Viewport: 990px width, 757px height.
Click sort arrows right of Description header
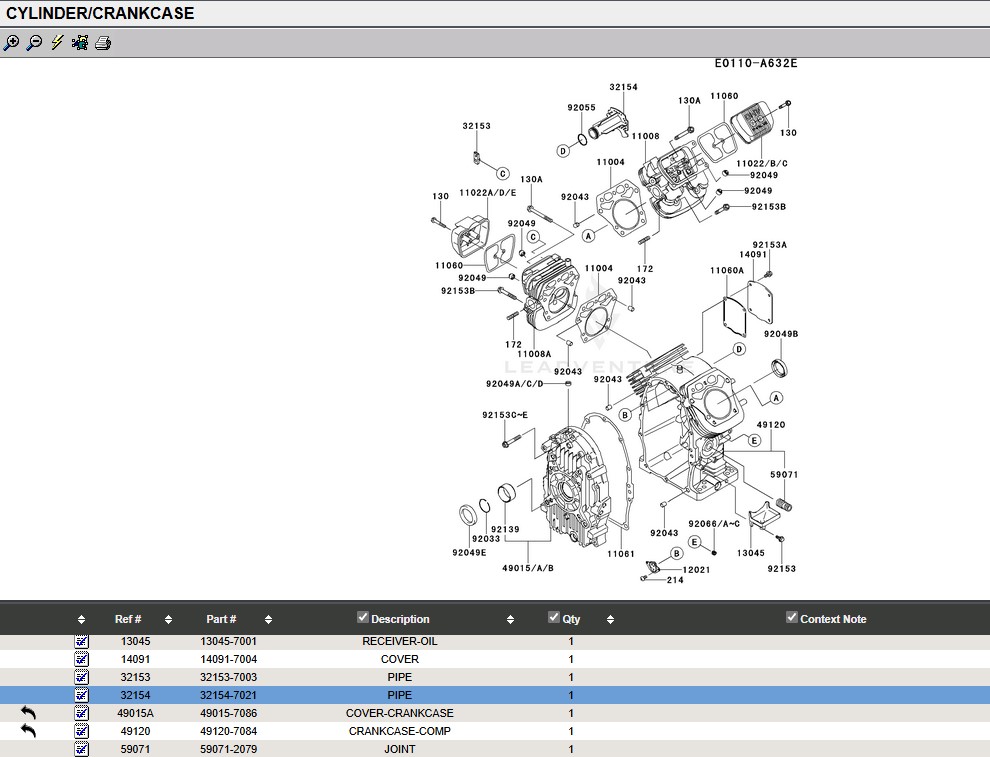click(x=510, y=620)
